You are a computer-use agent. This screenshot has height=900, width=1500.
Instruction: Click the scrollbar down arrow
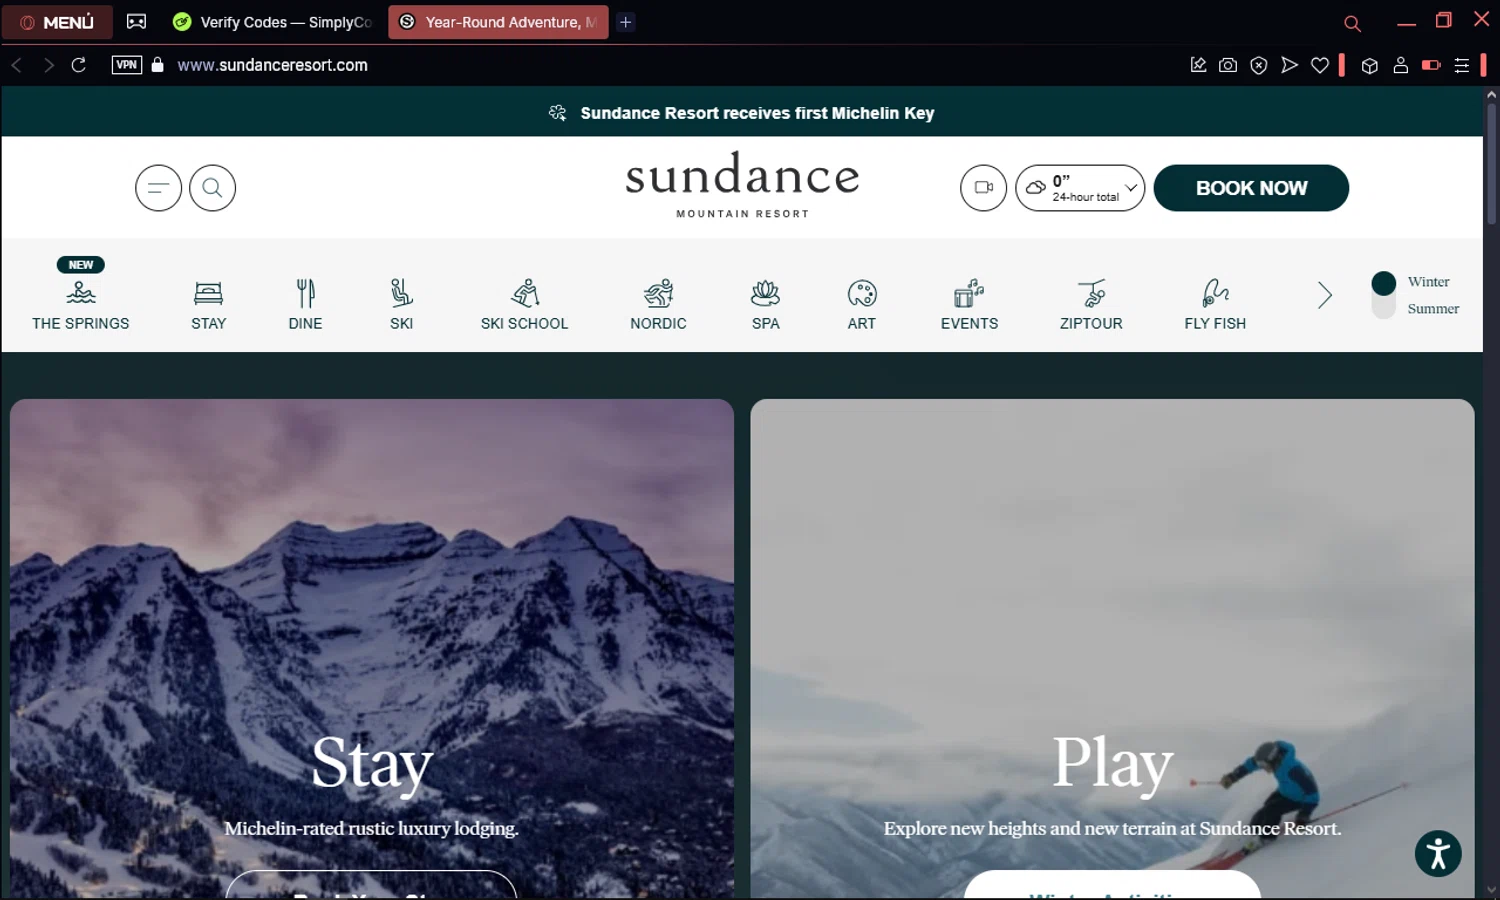(x=1492, y=890)
